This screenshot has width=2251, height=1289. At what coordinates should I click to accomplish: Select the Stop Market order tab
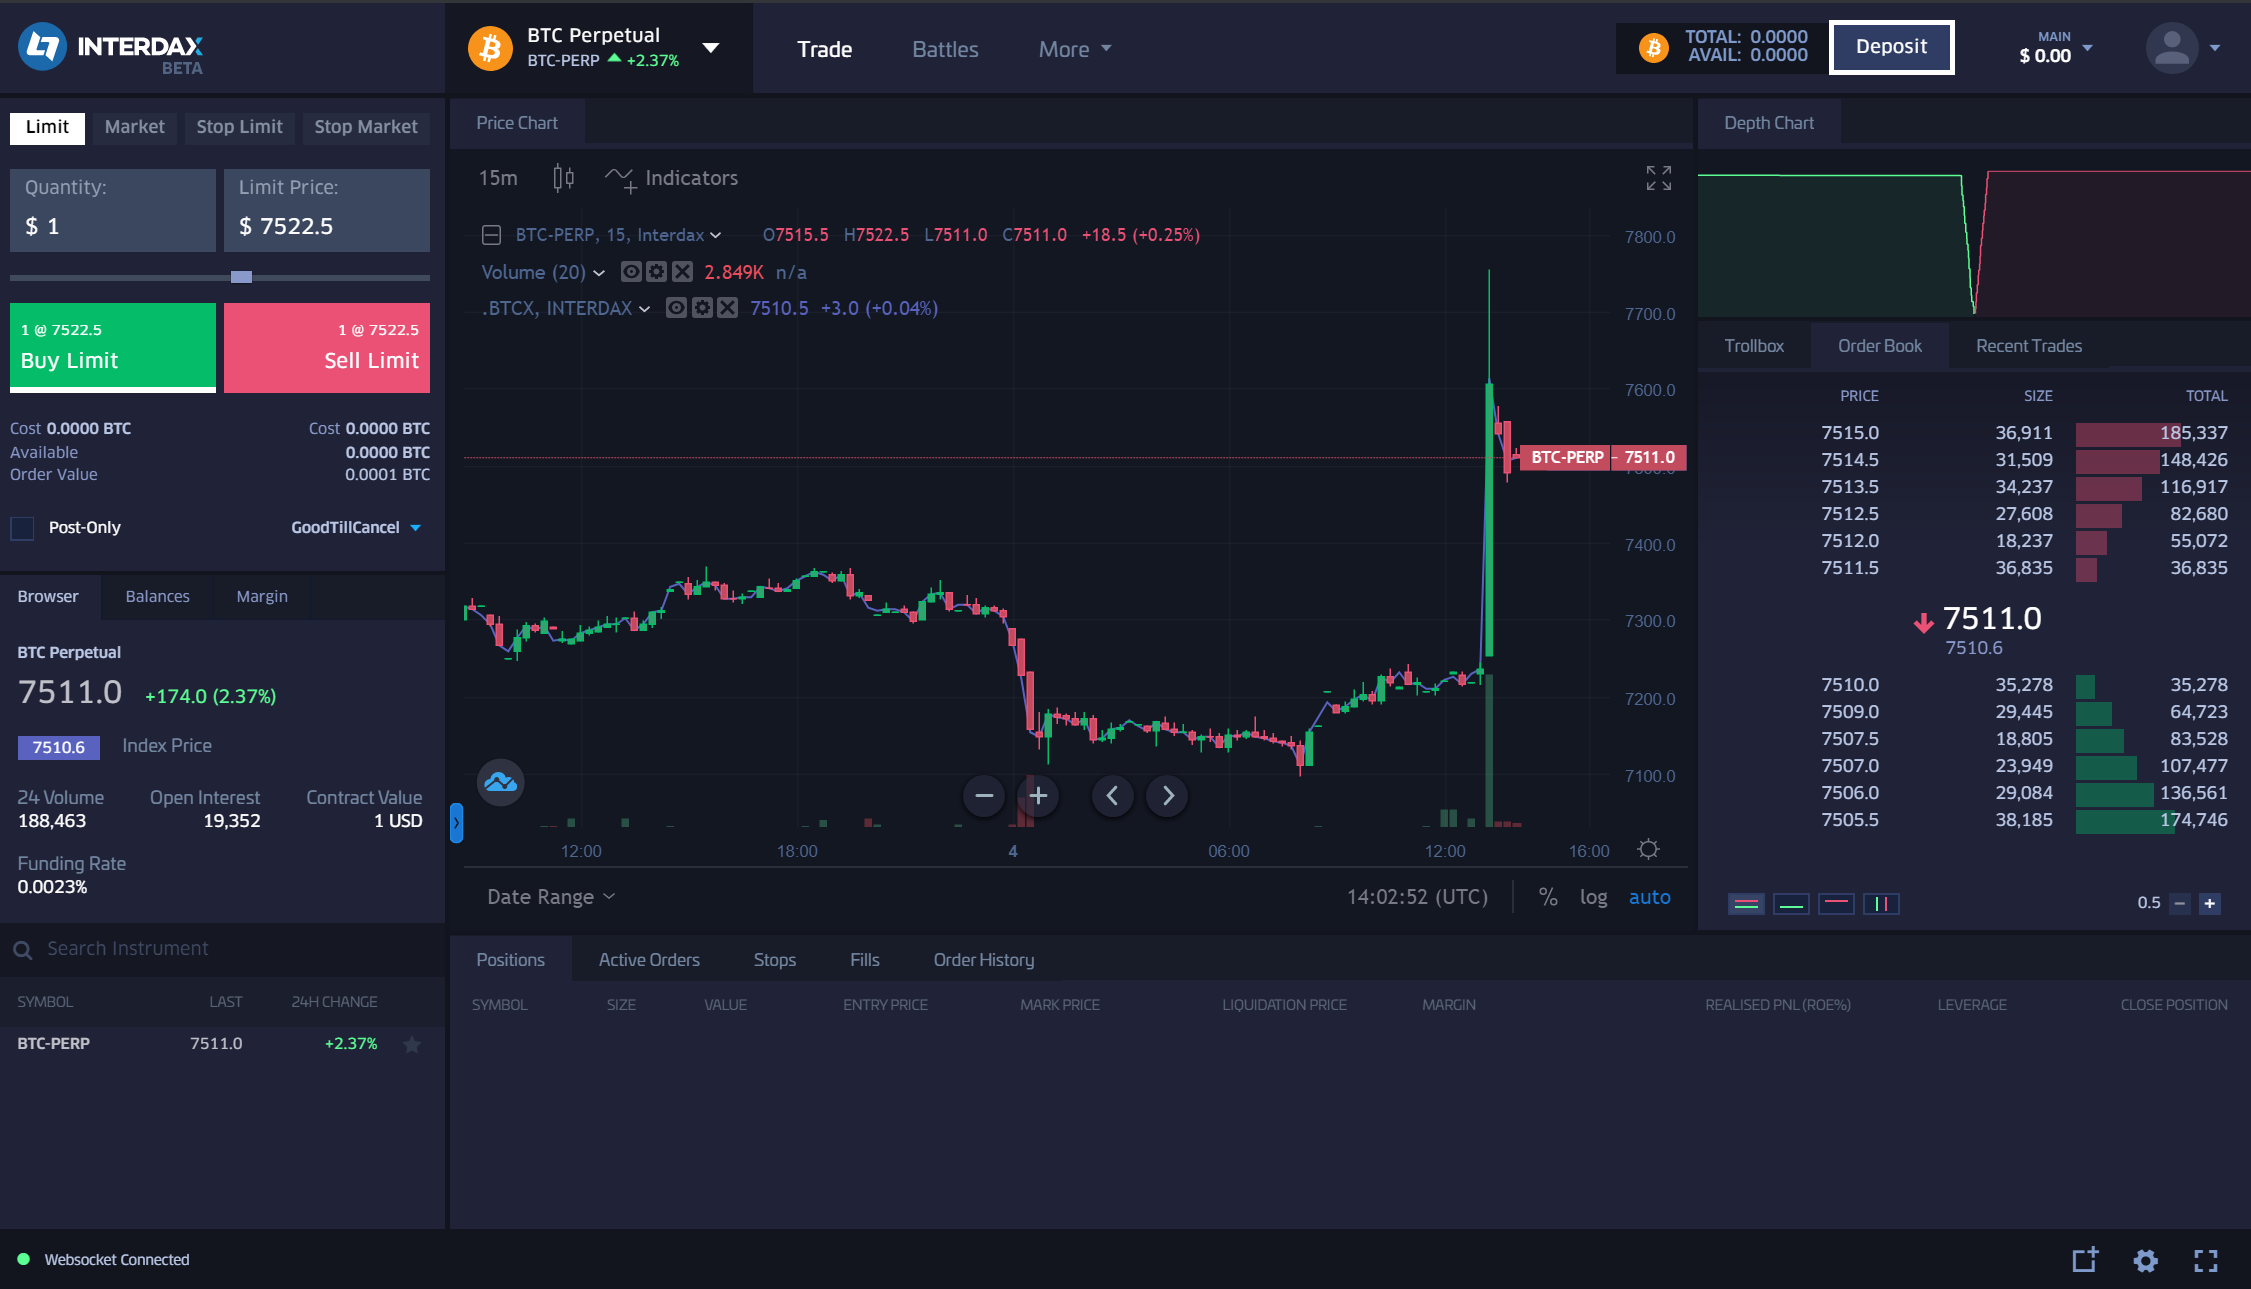[x=366, y=127]
